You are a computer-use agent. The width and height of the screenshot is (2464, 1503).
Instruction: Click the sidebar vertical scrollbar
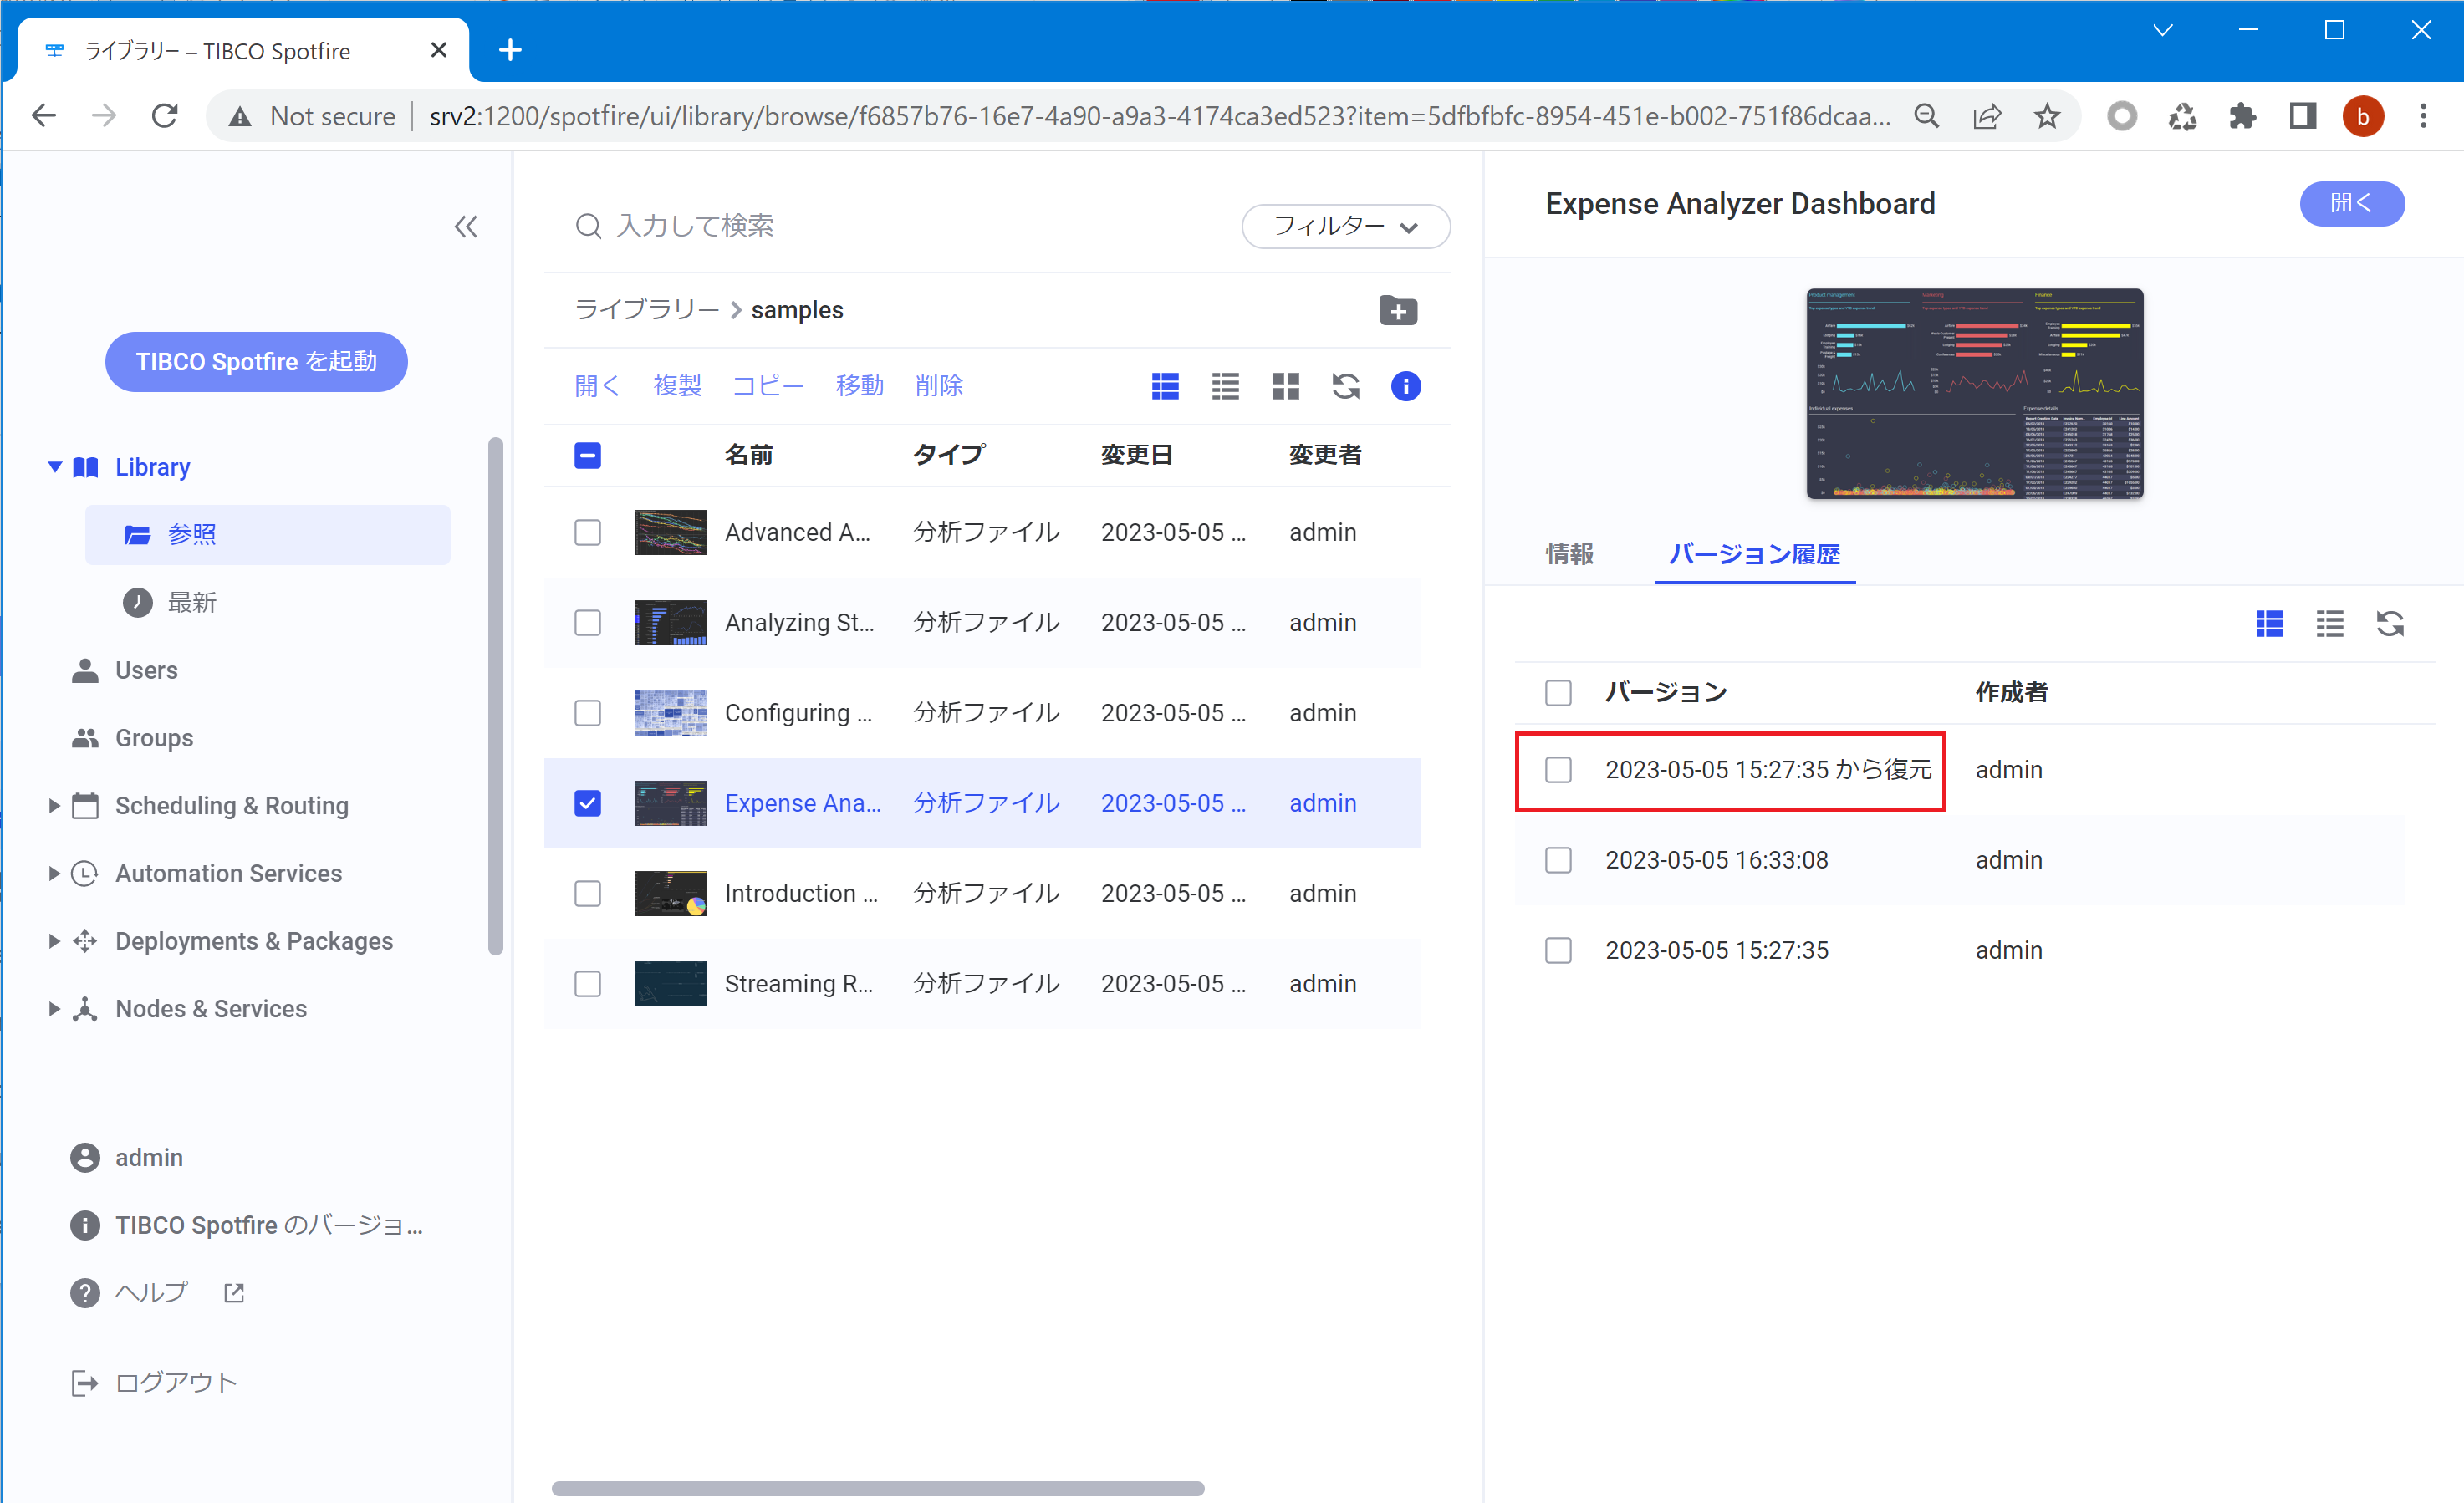click(x=495, y=696)
